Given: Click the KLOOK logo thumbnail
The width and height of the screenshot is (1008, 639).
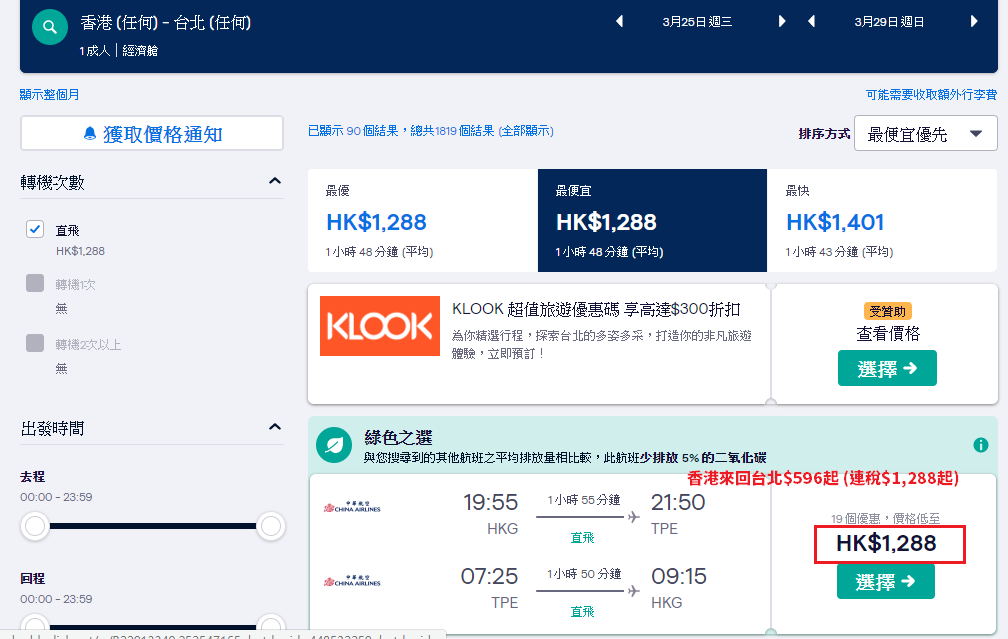Looking at the screenshot, I should [380, 326].
